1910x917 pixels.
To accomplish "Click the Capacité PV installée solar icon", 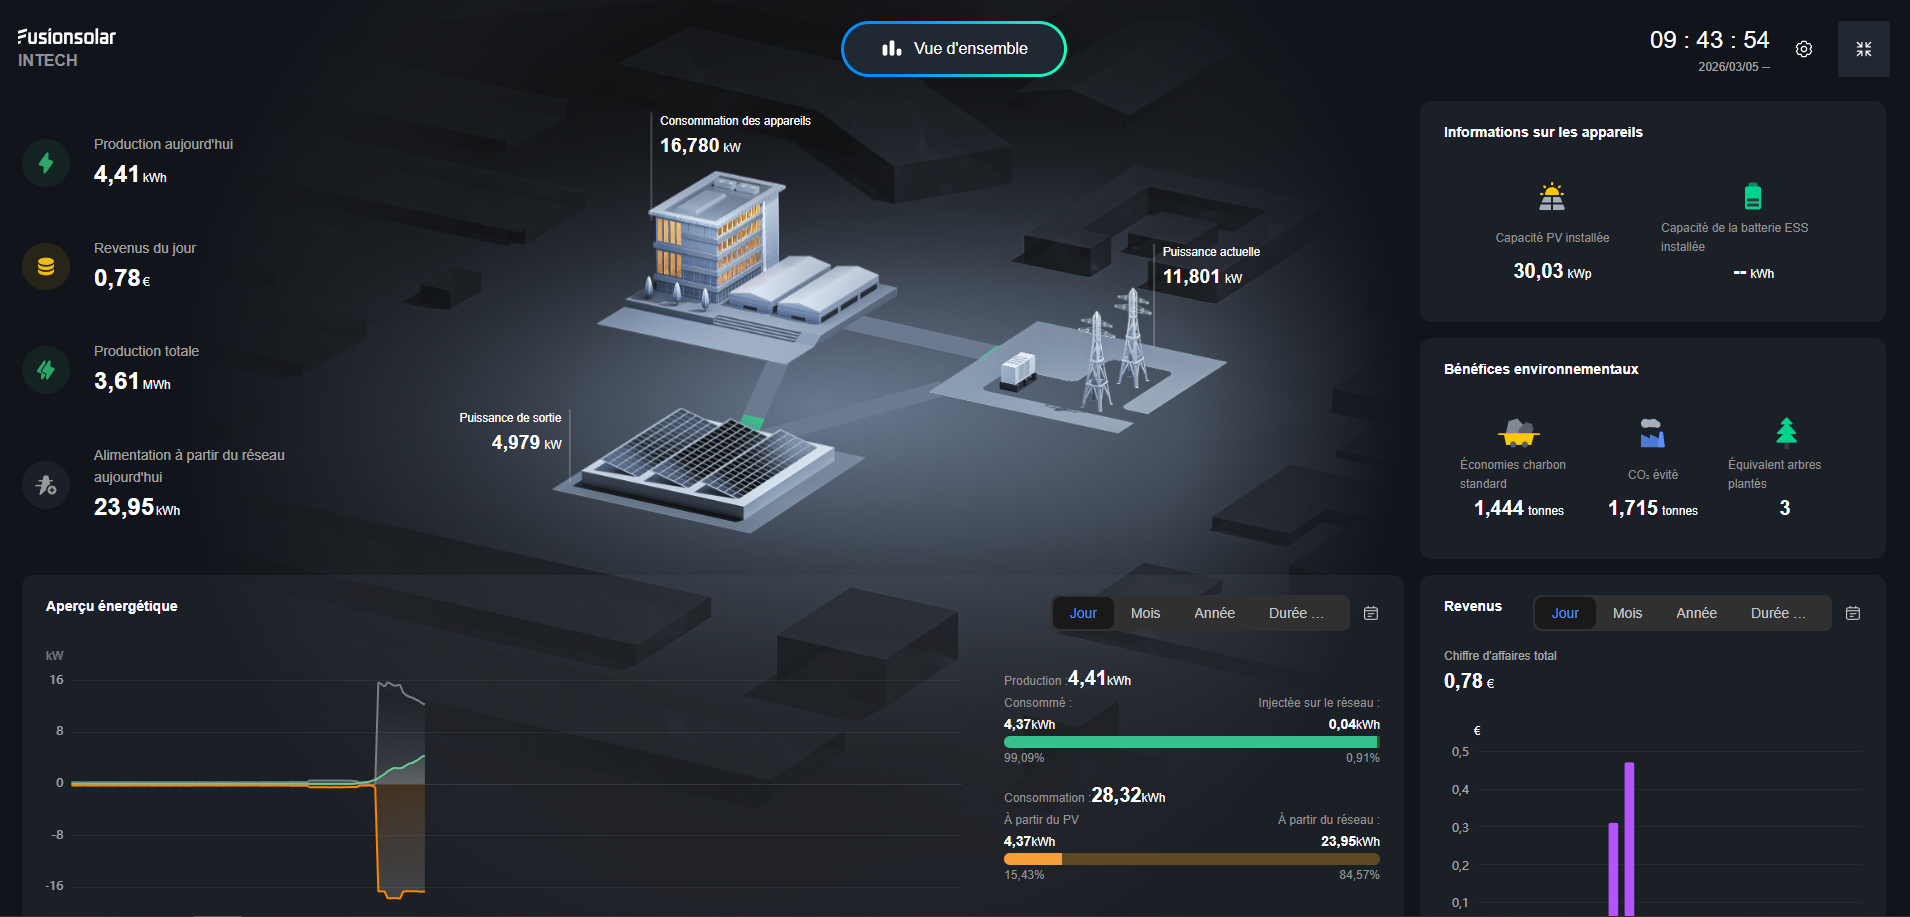I will pos(1552,197).
